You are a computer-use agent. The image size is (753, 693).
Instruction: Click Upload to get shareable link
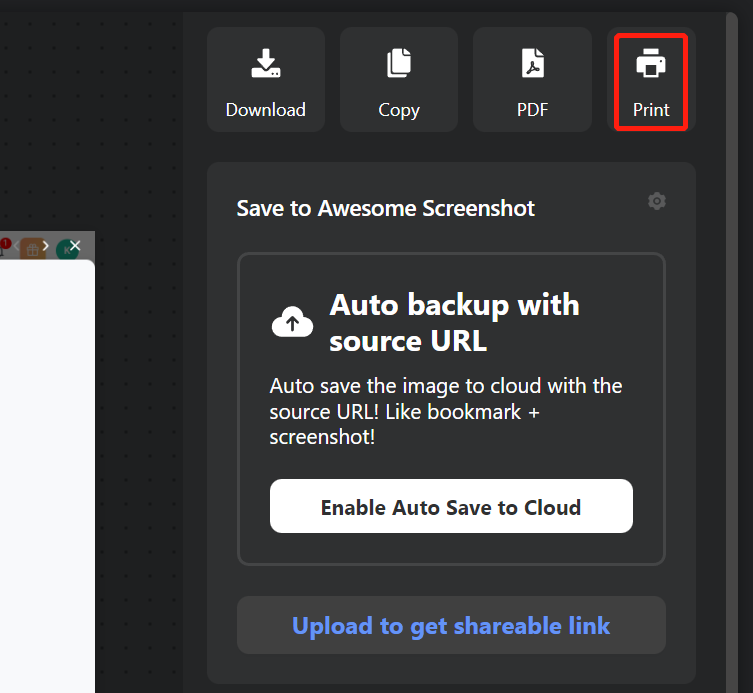pyautogui.click(x=451, y=625)
